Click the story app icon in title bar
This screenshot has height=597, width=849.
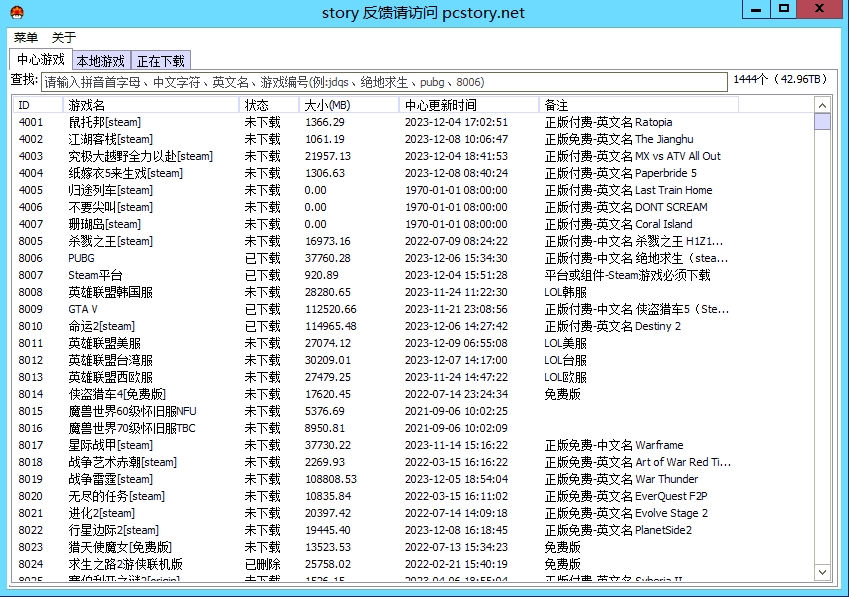coord(17,12)
